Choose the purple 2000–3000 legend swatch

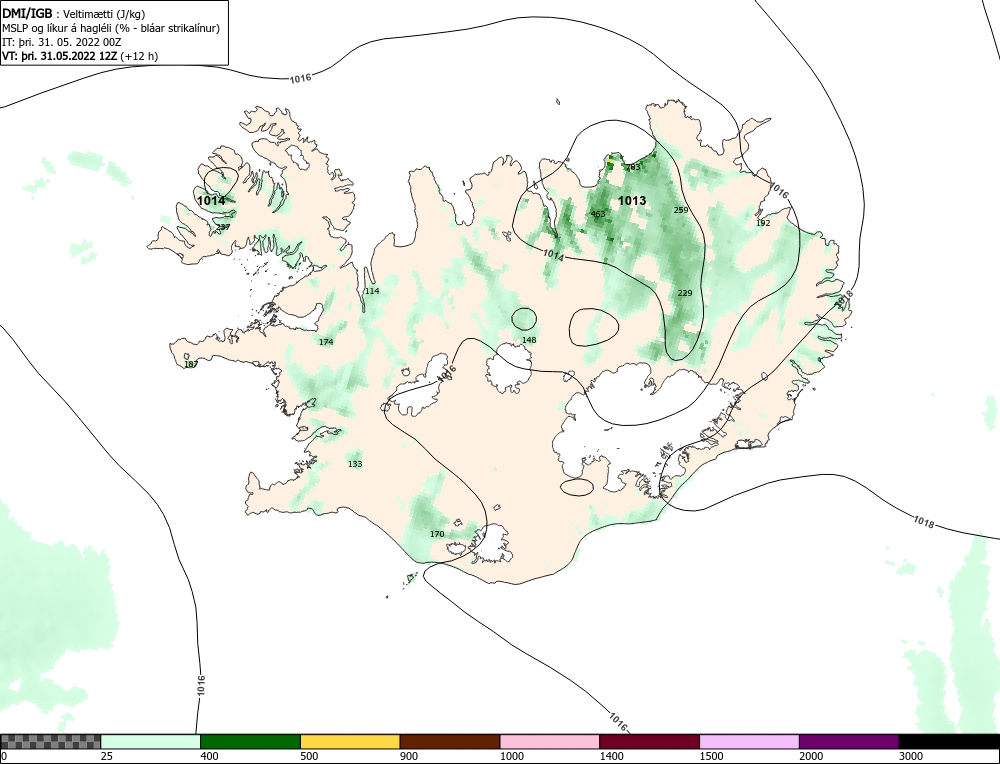pos(849,741)
